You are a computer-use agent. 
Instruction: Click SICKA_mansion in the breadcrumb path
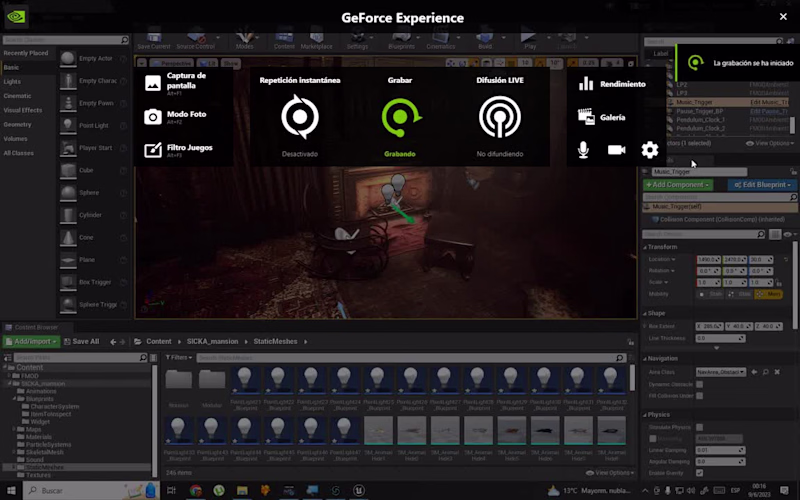(x=212, y=341)
